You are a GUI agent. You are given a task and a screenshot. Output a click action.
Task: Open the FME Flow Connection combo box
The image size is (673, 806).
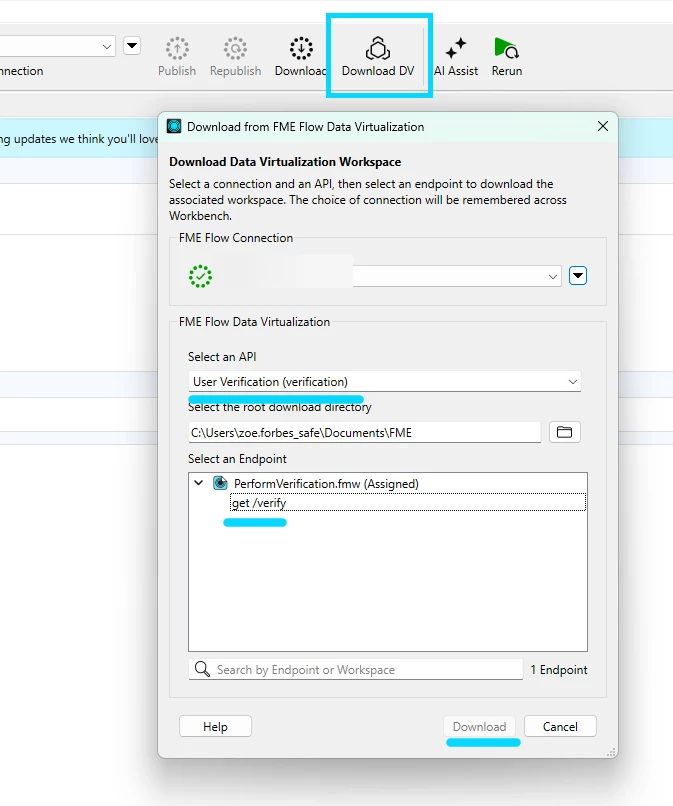click(457, 277)
